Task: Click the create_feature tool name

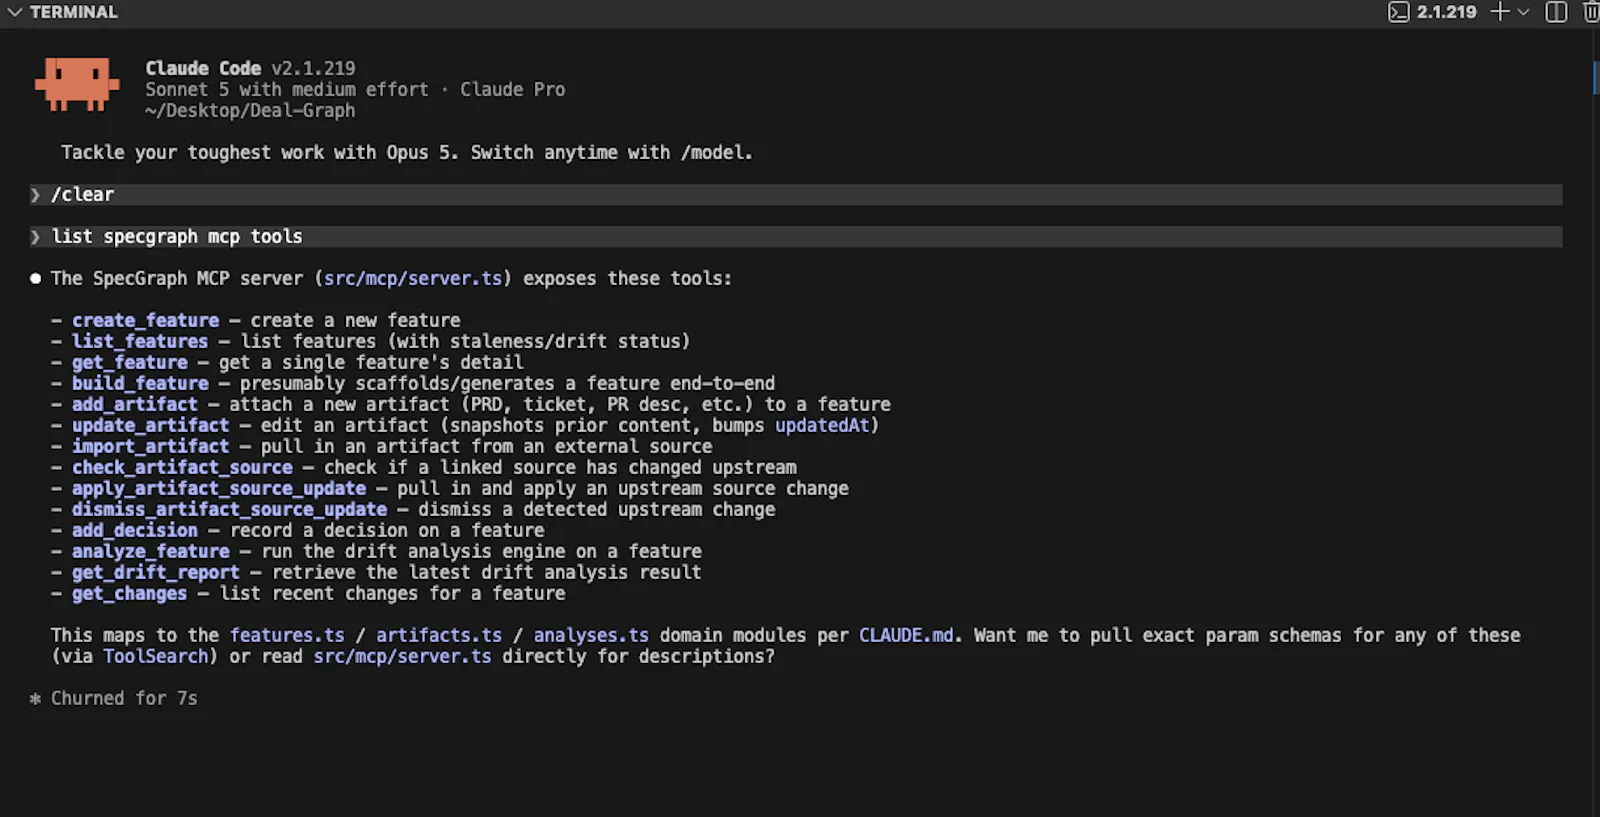Action: [x=145, y=320]
